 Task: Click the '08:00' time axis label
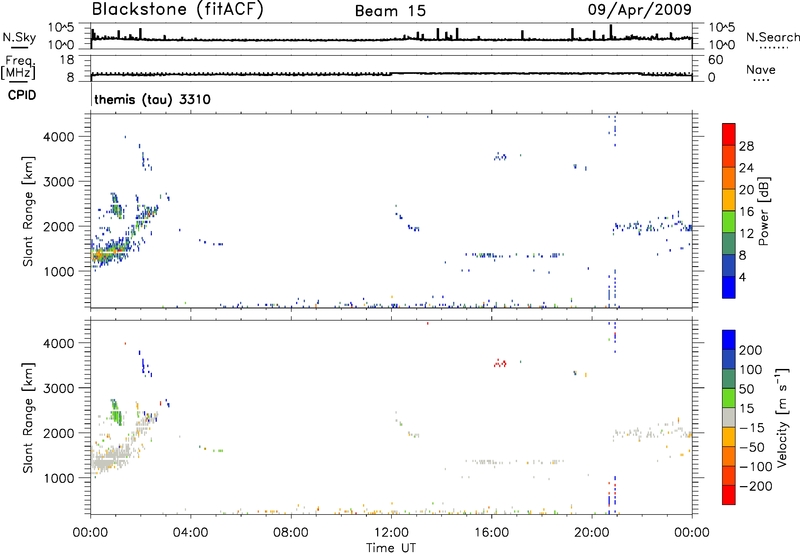(290, 533)
